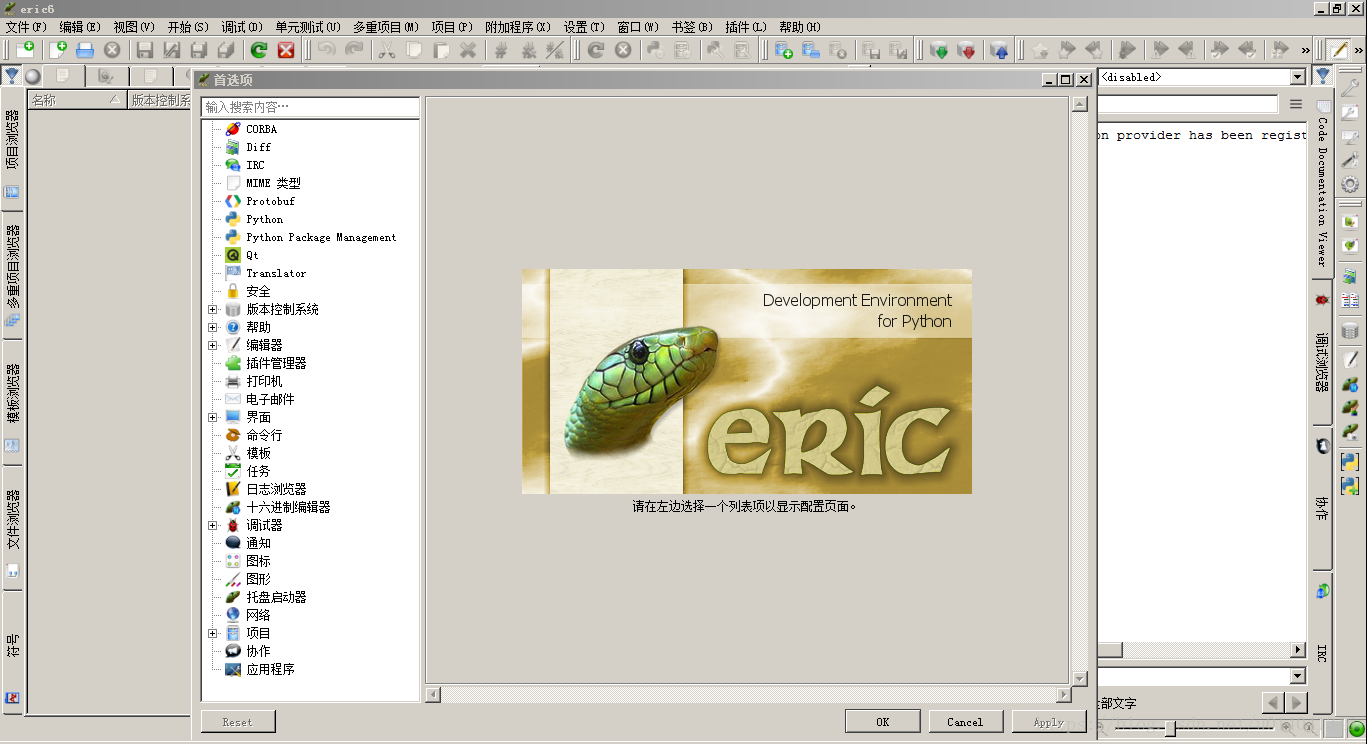Viewport: 1367px width, 744px height.
Task: Click the Open file printer-like blue icon
Action: click(86, 49)
